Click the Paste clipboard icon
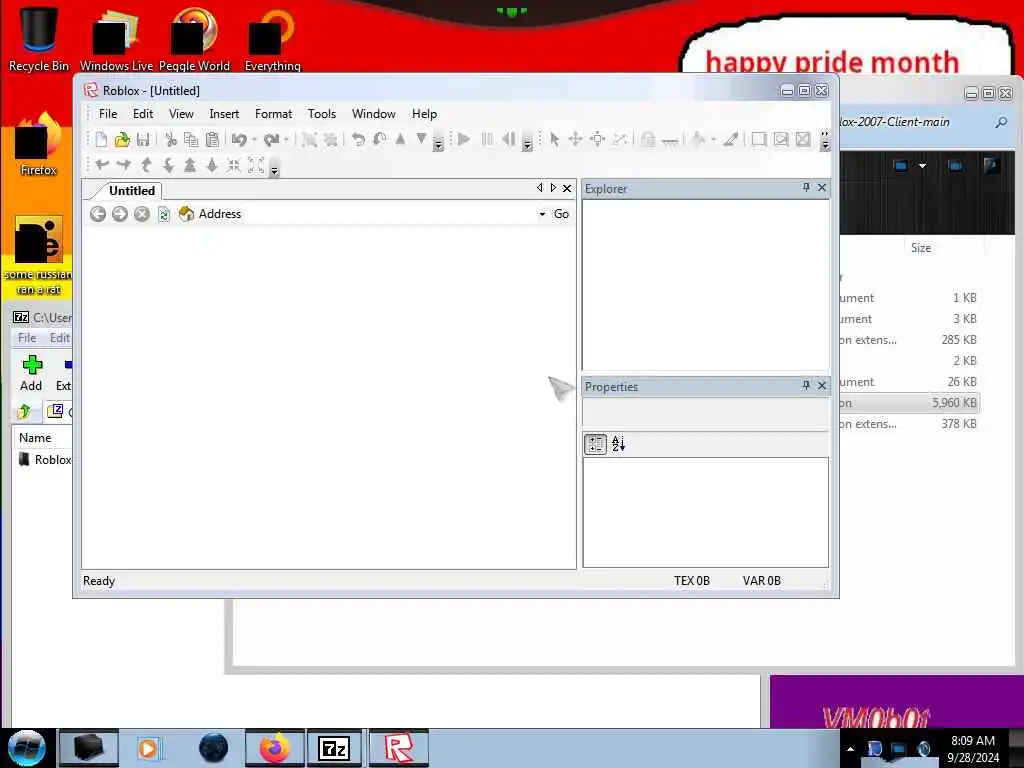The height and width of the screenshot is (768, 1024). tap(212, 139)
